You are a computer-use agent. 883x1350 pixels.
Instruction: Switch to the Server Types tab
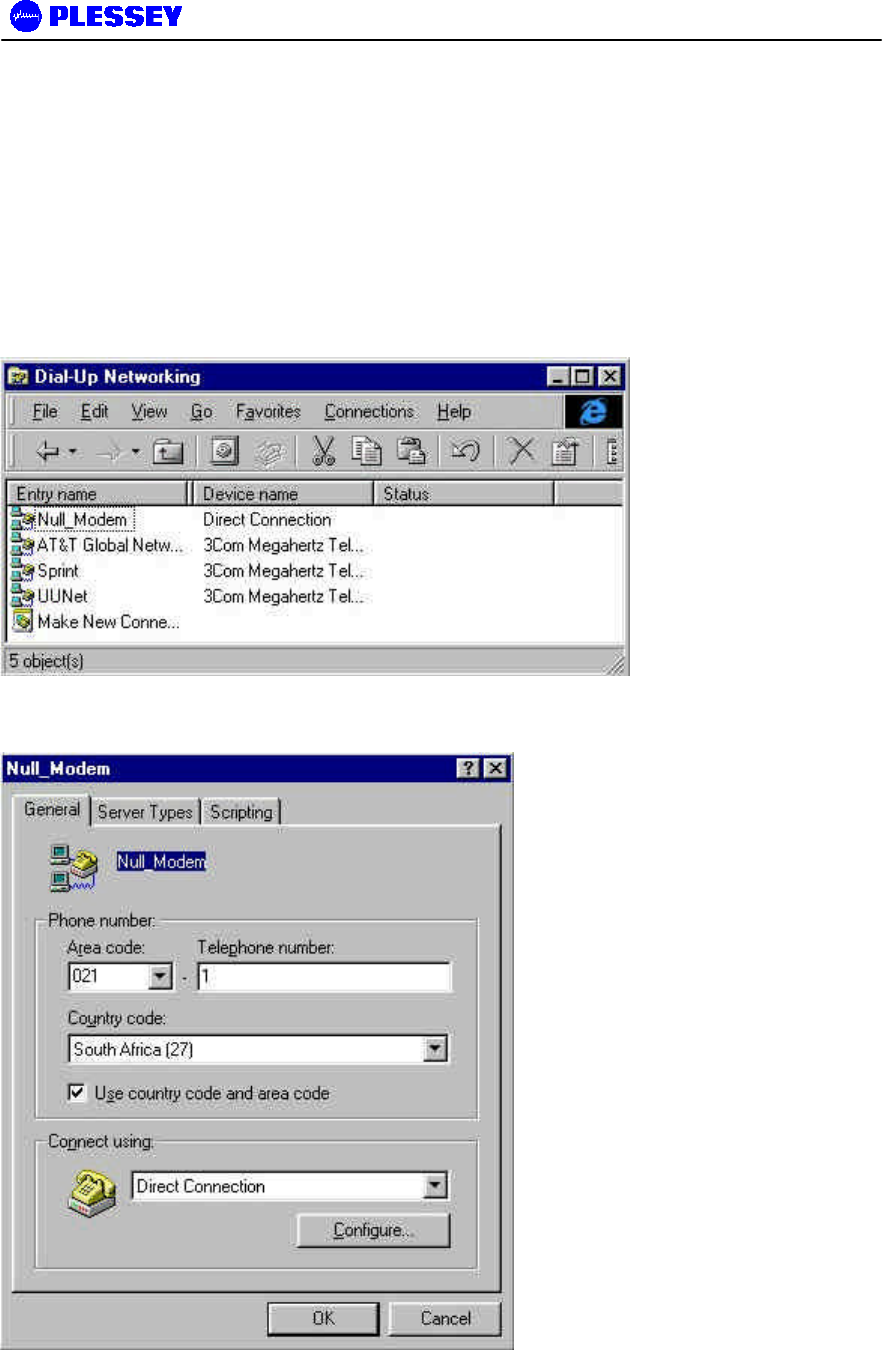point(145,812)
